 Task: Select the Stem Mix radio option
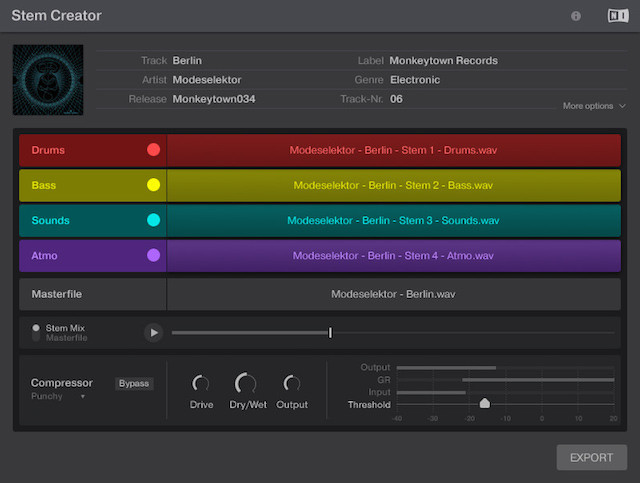(x=37, y=327)
